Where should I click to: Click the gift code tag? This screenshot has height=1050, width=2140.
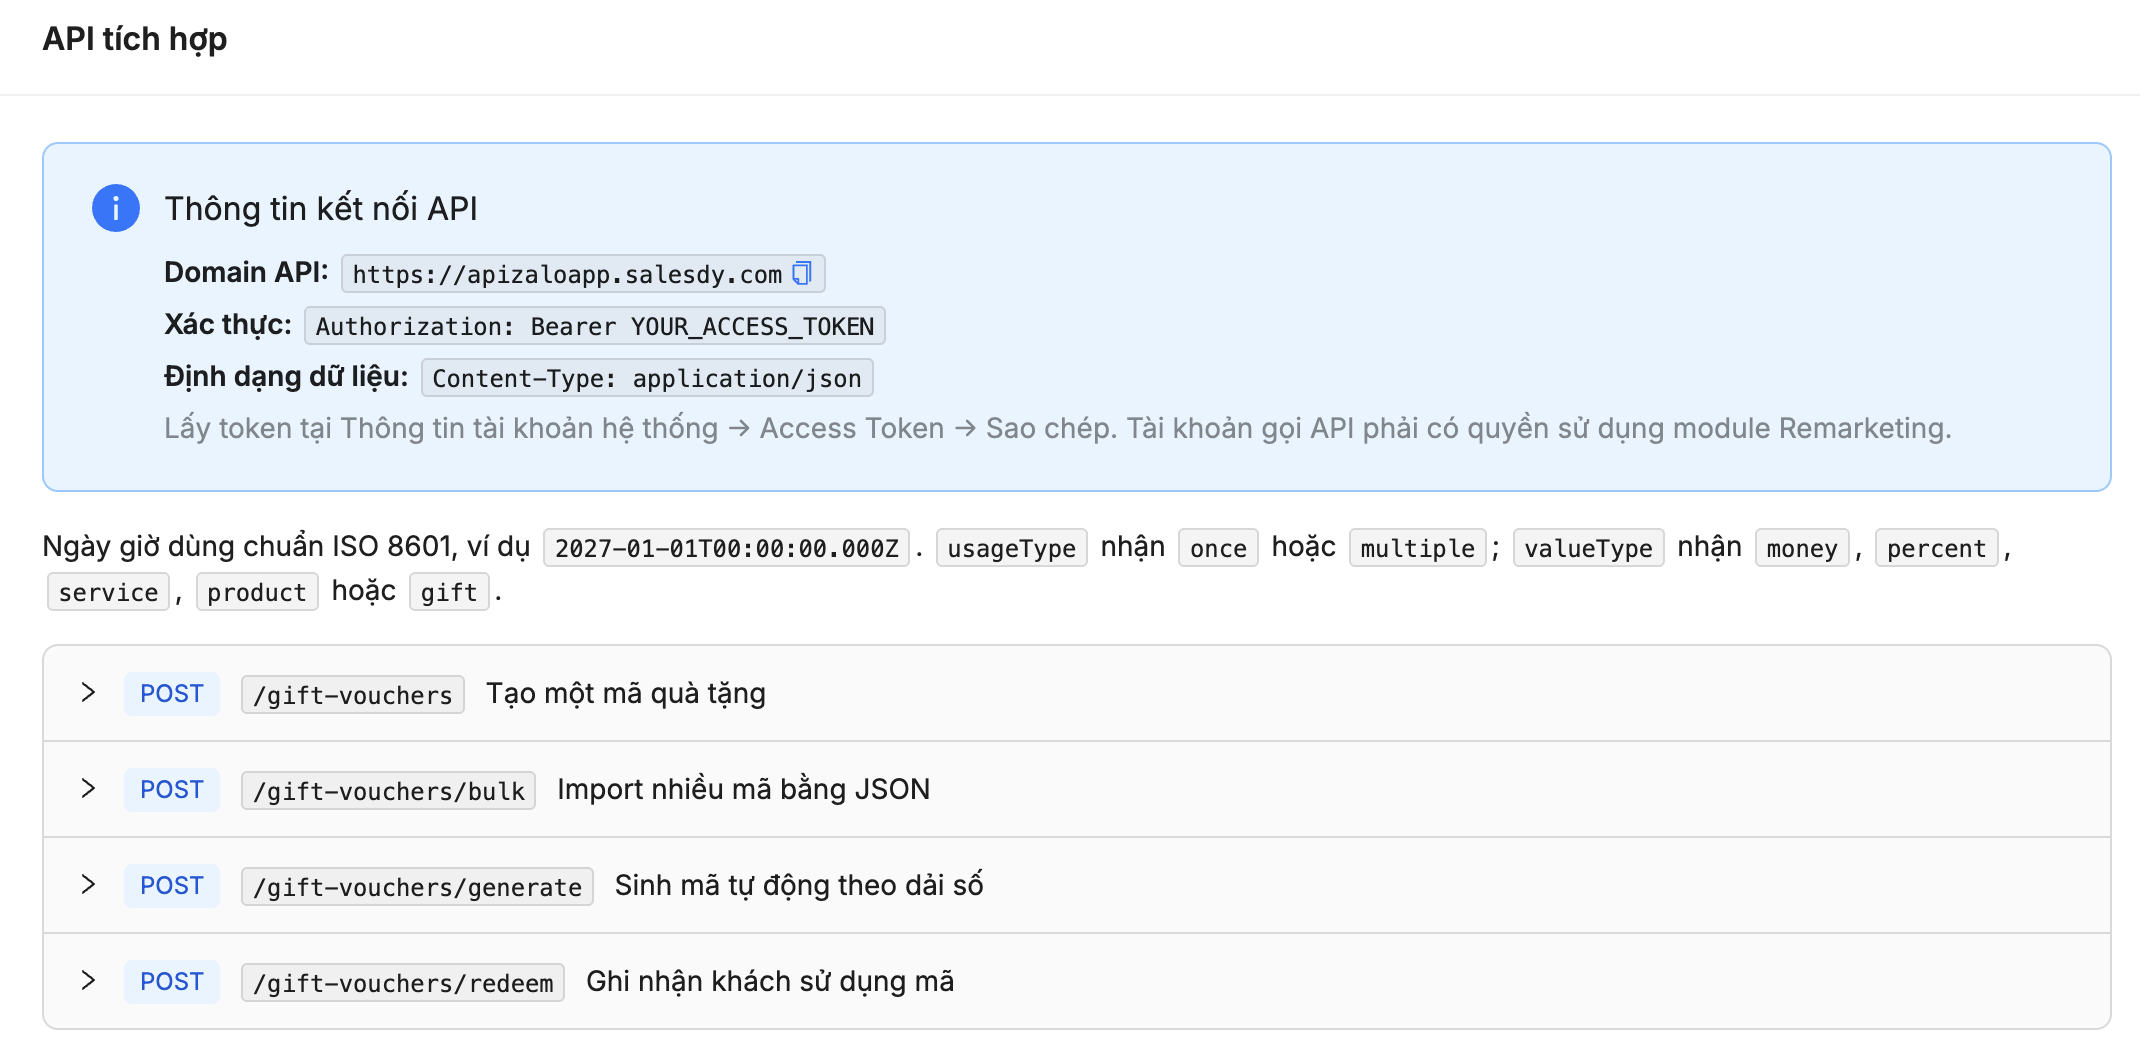pyautogui.click(x=449, y=592)
